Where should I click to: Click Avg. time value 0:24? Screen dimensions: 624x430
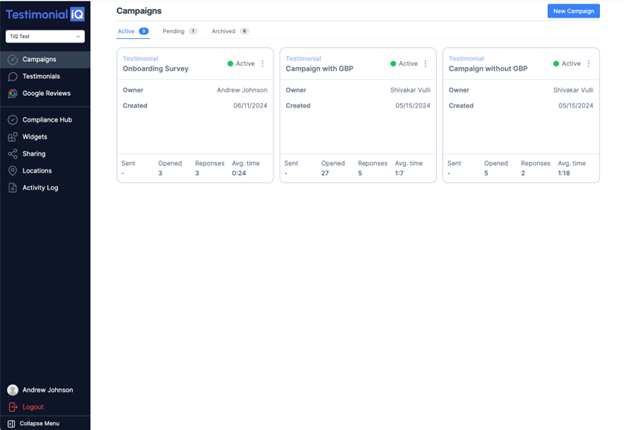click(239, 173)
